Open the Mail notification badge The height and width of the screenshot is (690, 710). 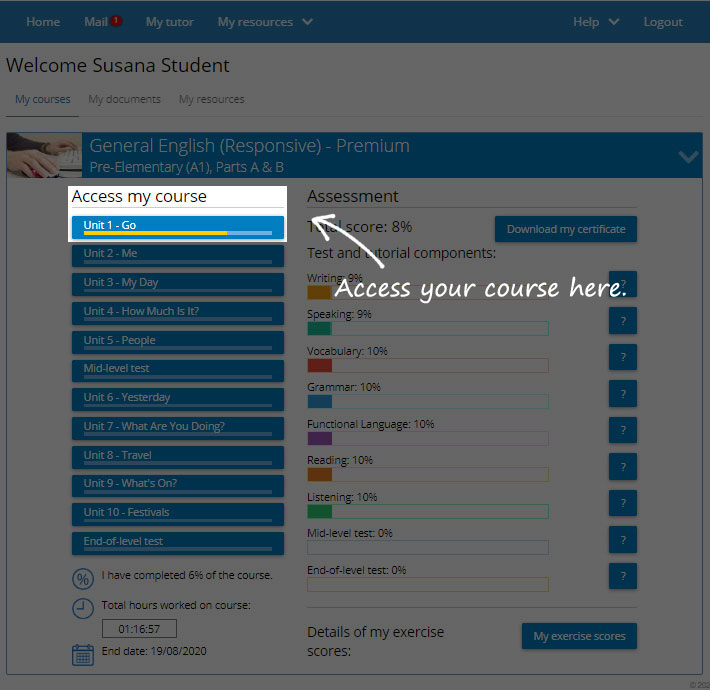[x=116, y=21]
